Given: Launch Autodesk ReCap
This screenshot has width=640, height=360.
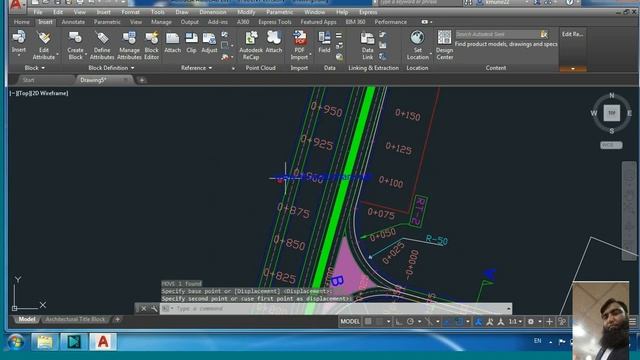Looking at the screenshot, I should click(x=251, y=45).
